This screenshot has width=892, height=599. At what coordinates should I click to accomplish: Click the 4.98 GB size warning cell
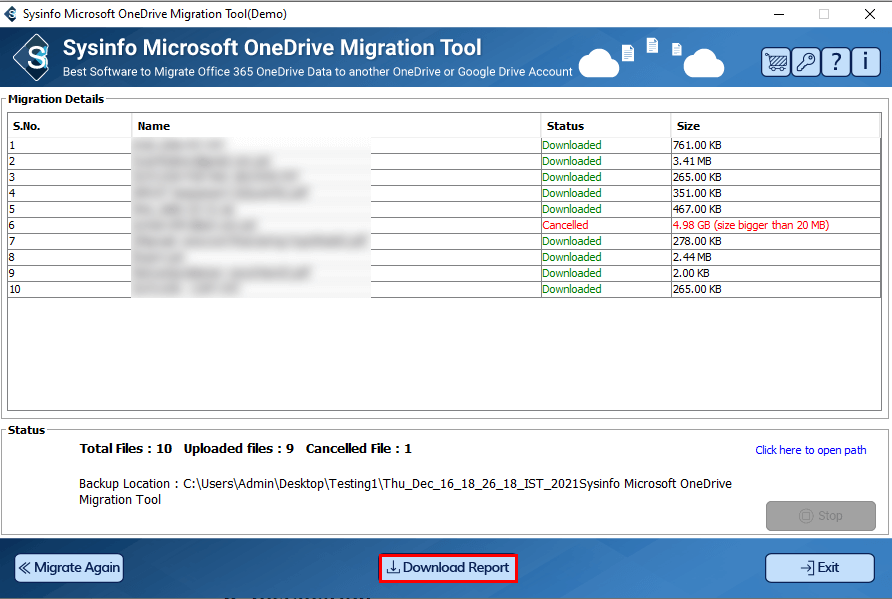(x=750, y=225)
